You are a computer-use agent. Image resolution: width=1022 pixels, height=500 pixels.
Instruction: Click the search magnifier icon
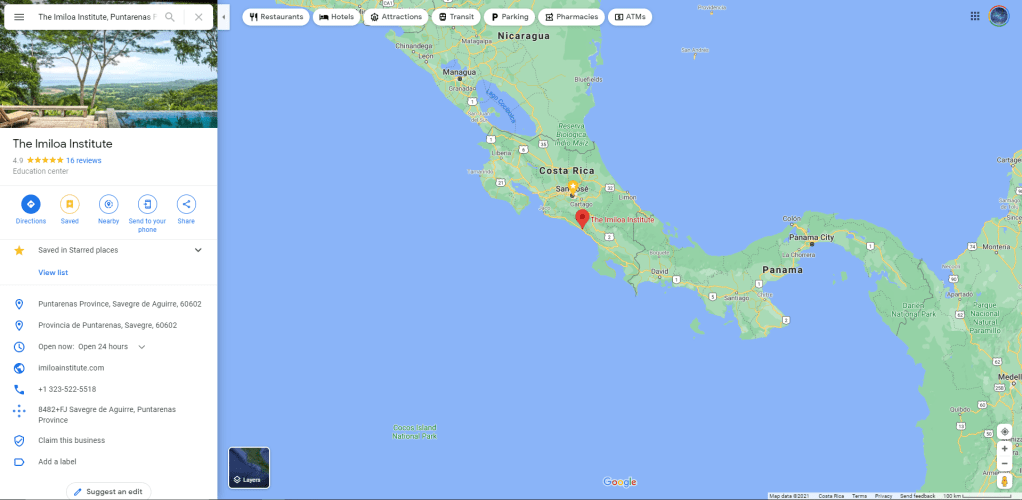point(170,17)
